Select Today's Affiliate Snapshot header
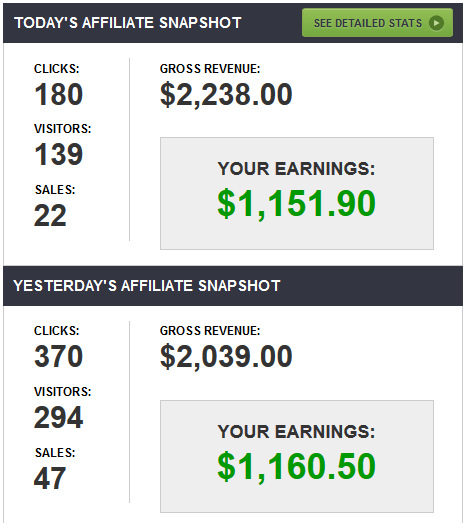Image resolution: width=466 pixels, height=523 pixels. (128, 23)
